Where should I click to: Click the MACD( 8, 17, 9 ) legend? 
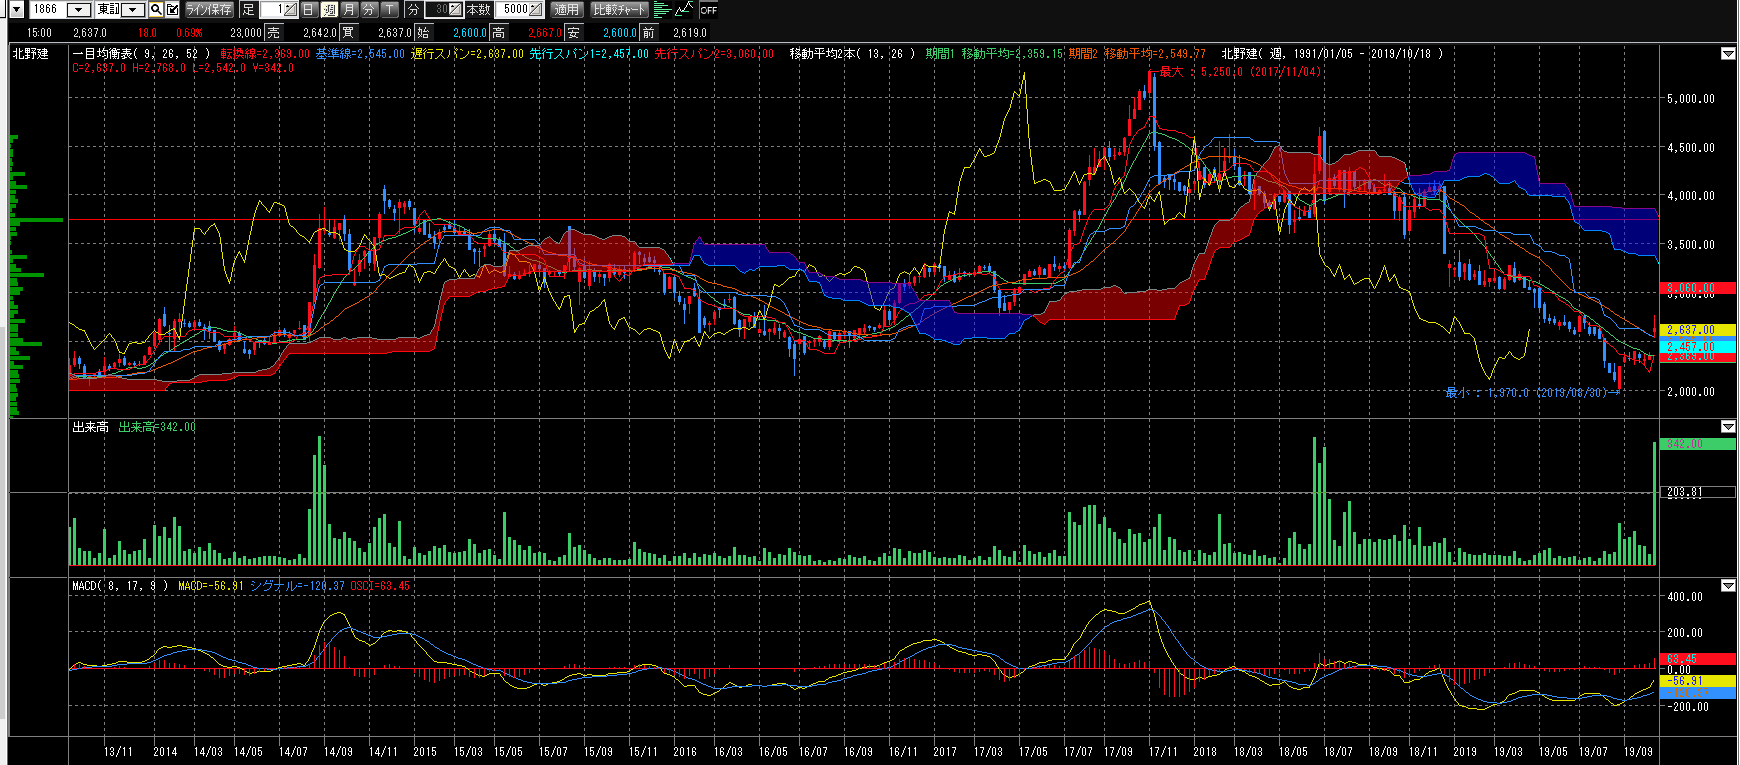click(120, 586)
